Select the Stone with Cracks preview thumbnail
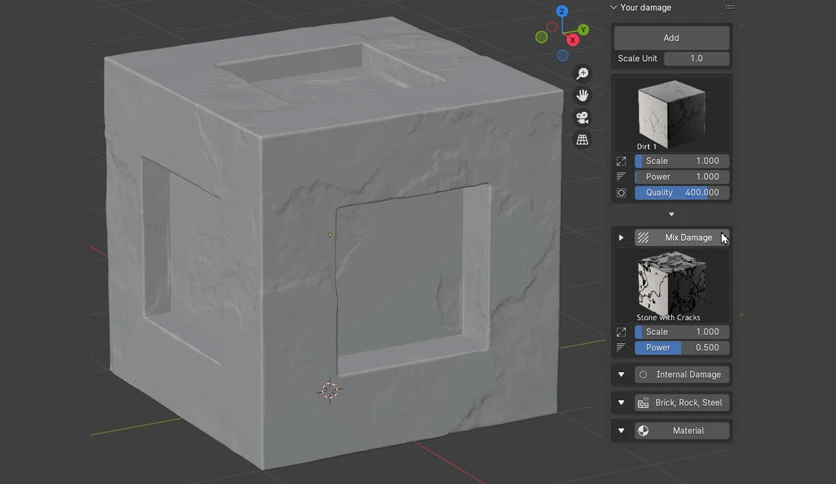Viewport: 836px width, 484px height. pos(672,285)
